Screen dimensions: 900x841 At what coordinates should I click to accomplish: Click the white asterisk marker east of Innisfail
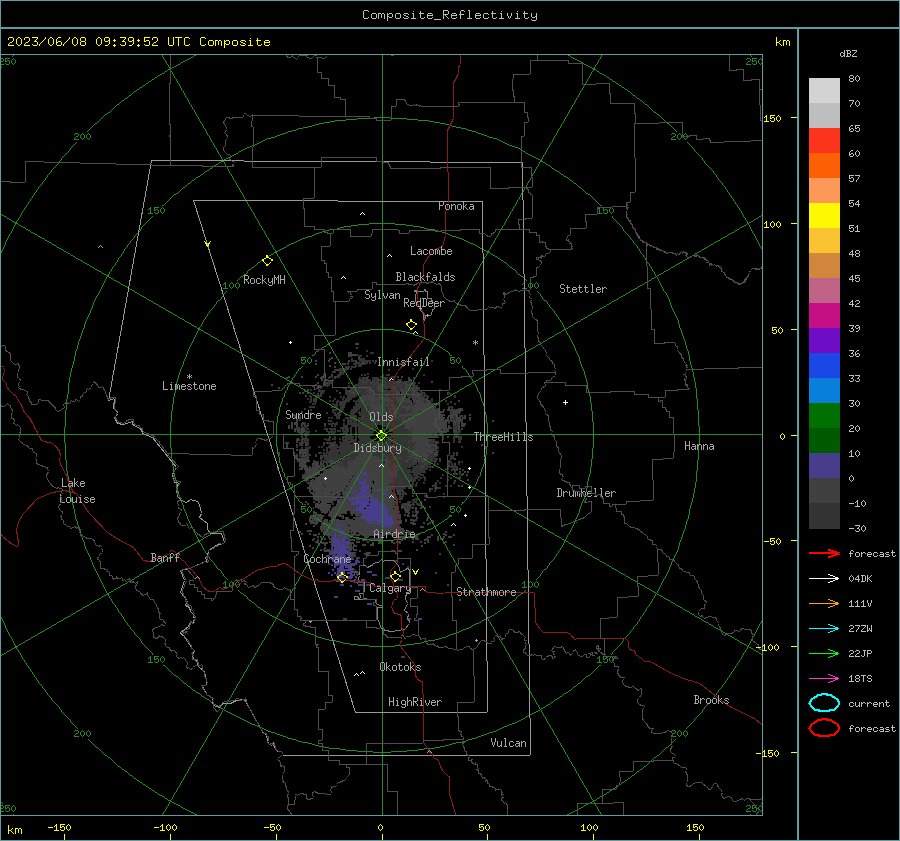pyautogui.click(x=475, y=343)
